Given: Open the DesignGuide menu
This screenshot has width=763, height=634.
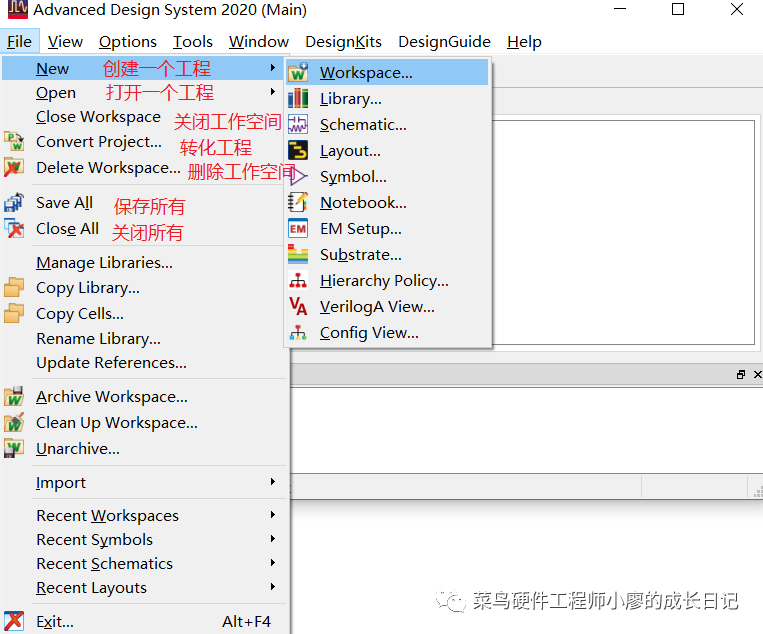Looking at the screenshot, I should [x=444, y=42].
